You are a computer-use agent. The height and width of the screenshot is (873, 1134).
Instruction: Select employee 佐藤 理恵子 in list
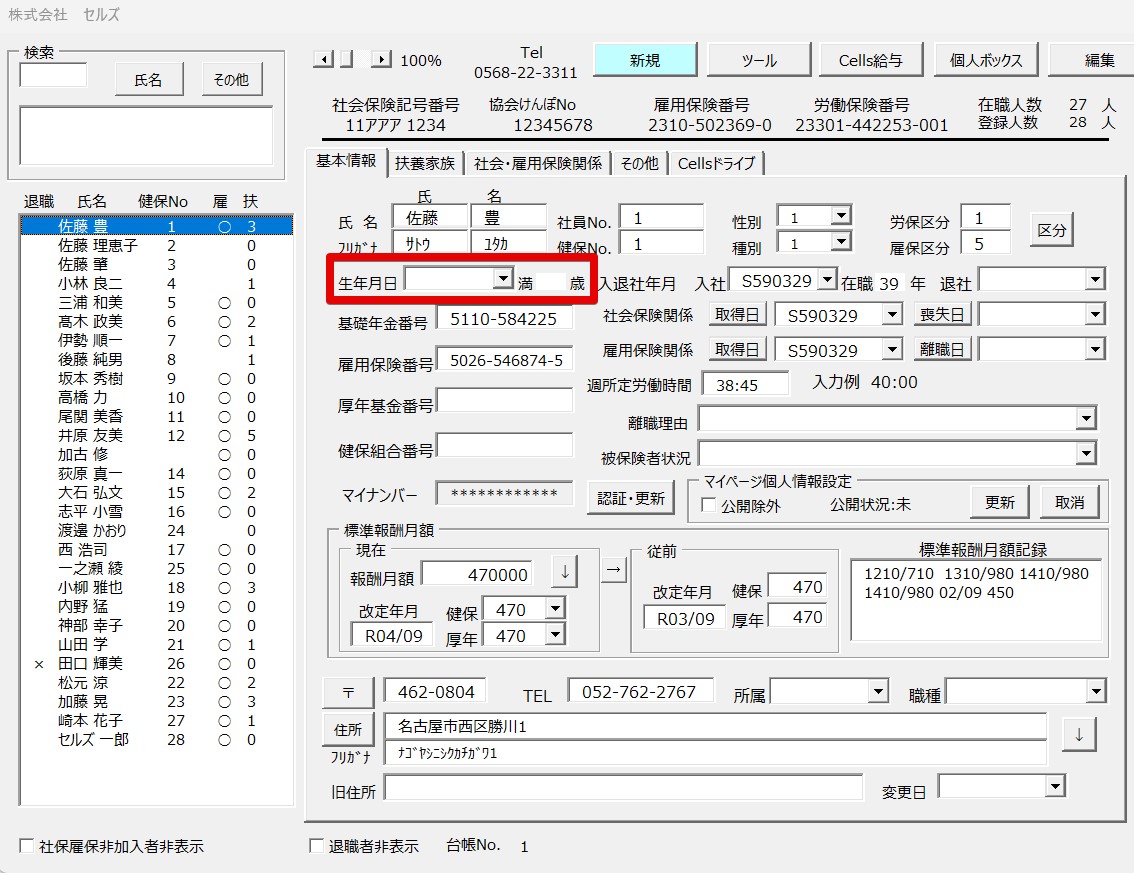pyautogui.click(x=155, y=245)
